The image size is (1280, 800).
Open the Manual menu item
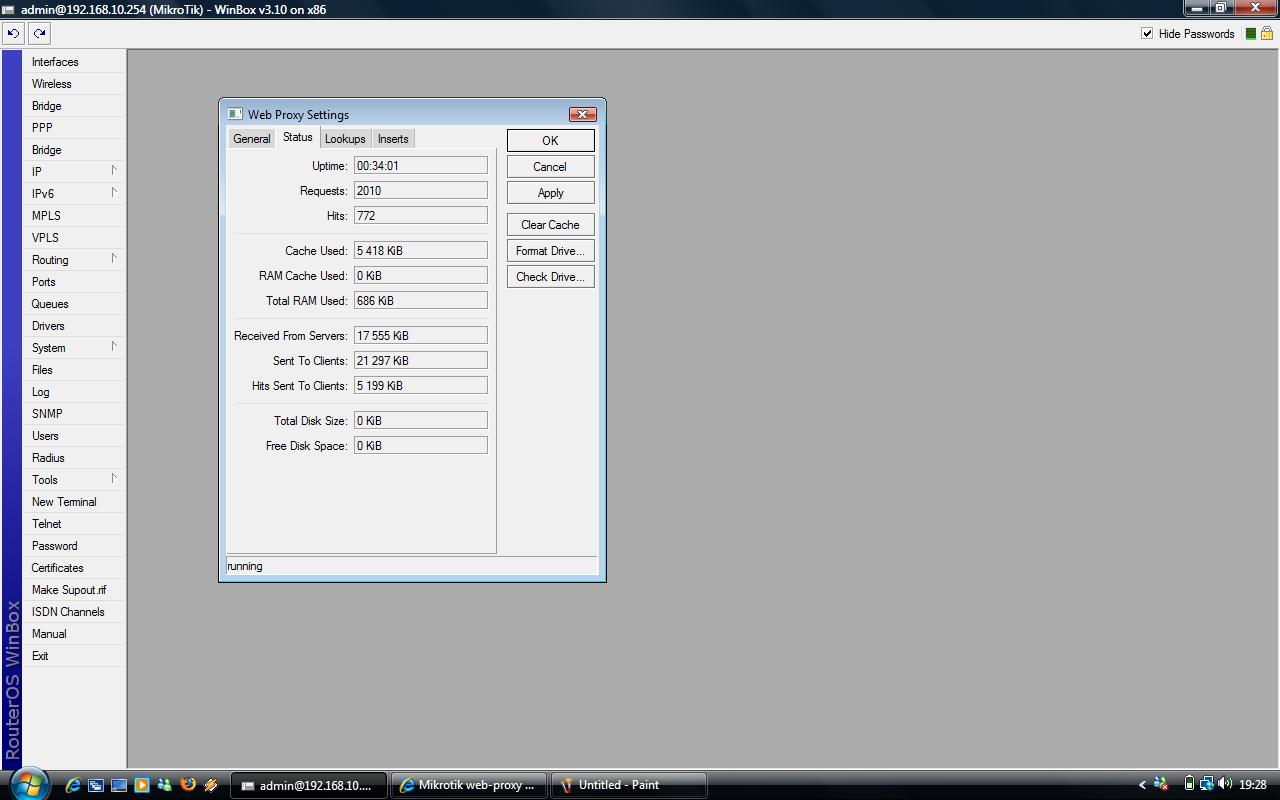(x=74, y=634)
